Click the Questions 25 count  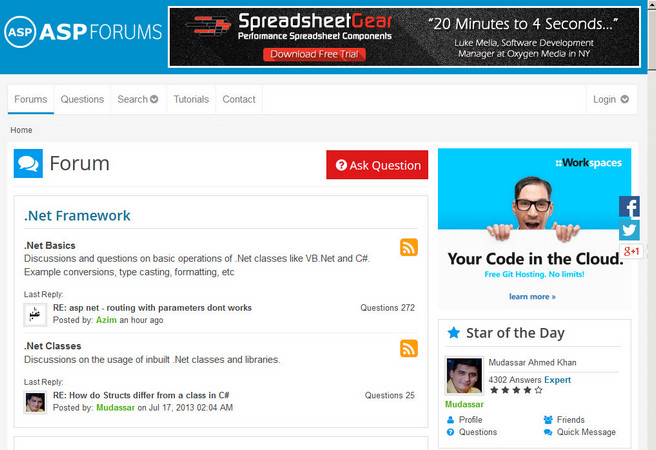click(390, 395)
